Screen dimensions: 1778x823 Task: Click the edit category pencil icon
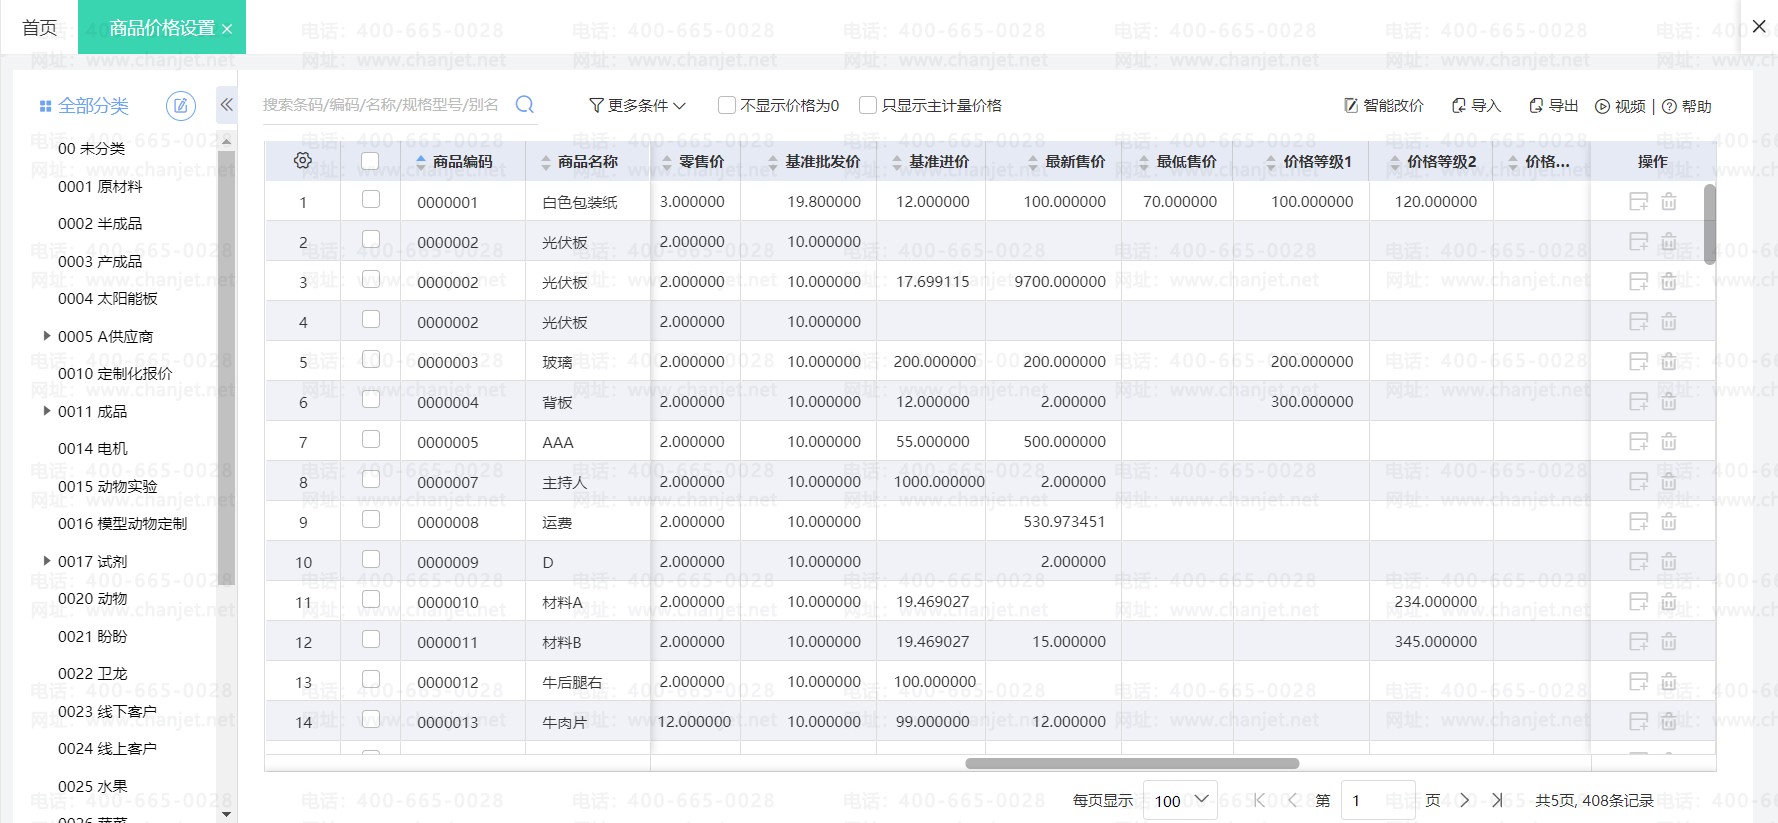[181, 105]
